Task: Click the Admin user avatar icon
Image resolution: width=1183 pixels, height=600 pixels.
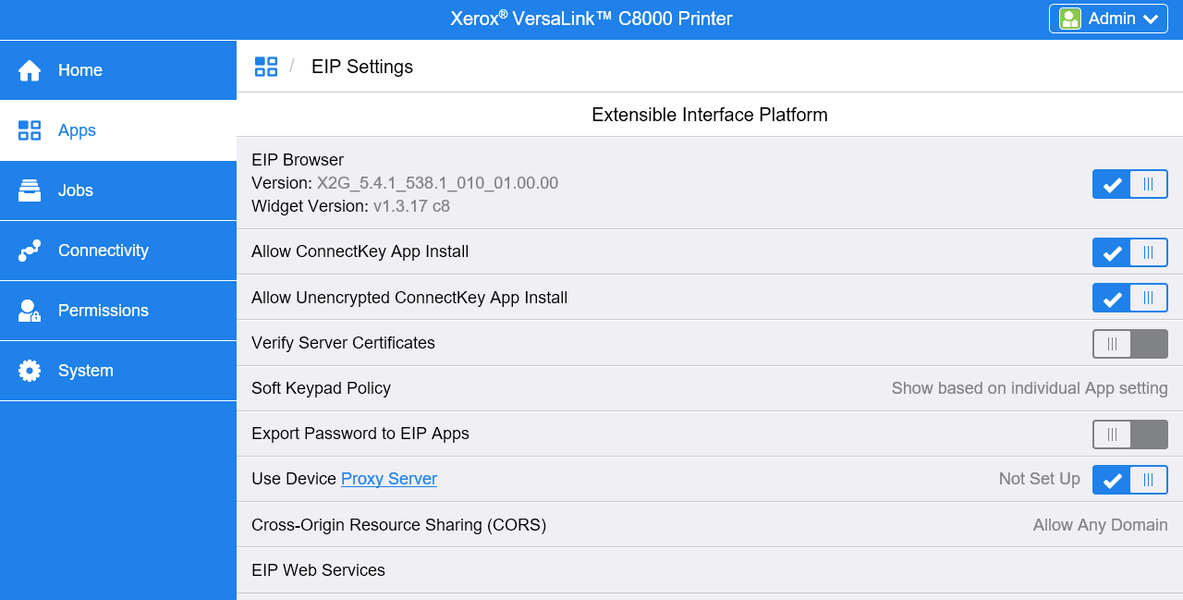Action: [x=1070, y=19]
